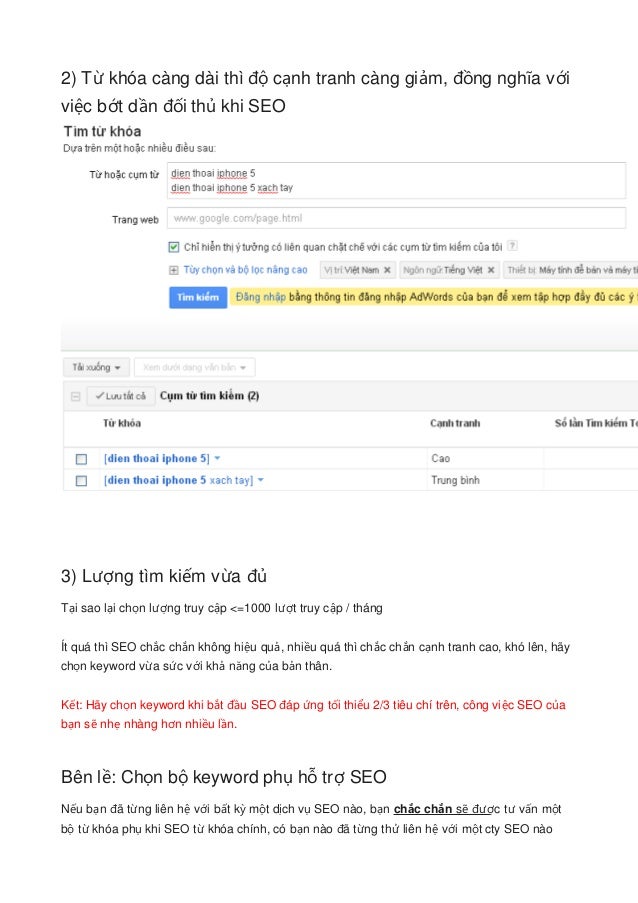Open 'Tùy chọn và bộ lọc nâng cao' link
Screen dimensions: 638x903
coord(245,270)
